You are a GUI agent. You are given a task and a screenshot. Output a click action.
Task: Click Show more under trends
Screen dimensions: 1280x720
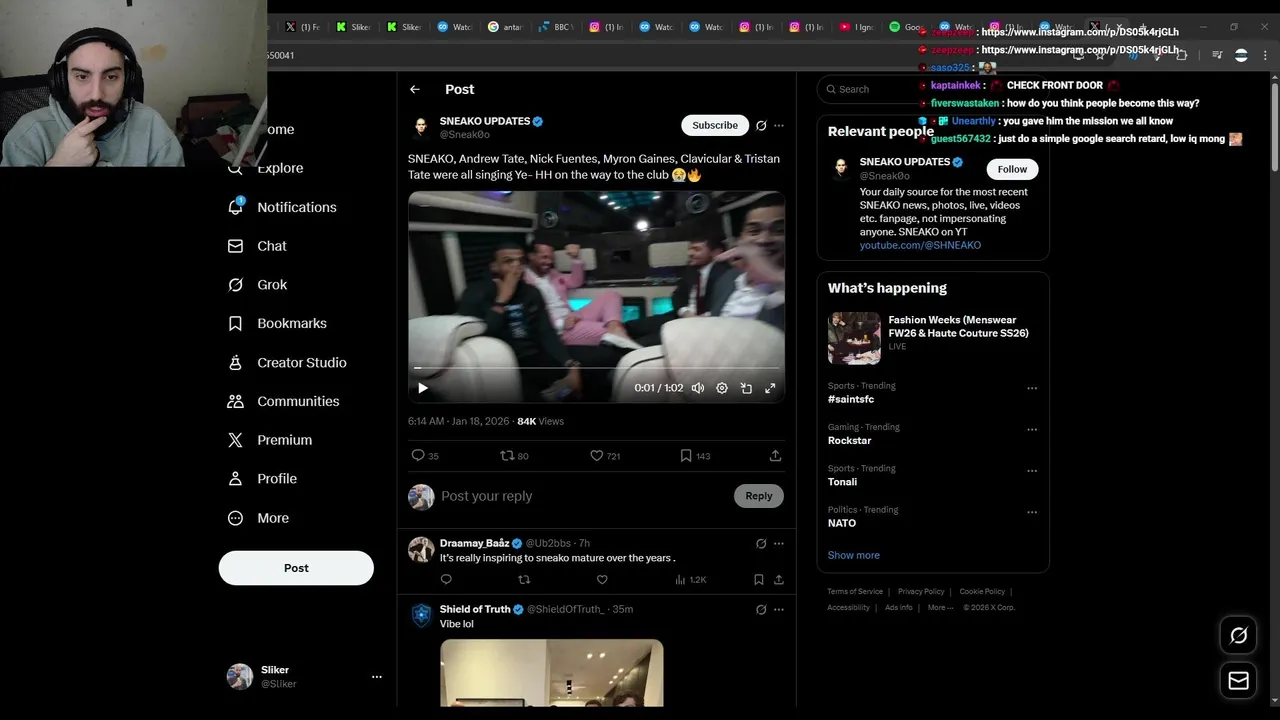(x=854, y=555)
